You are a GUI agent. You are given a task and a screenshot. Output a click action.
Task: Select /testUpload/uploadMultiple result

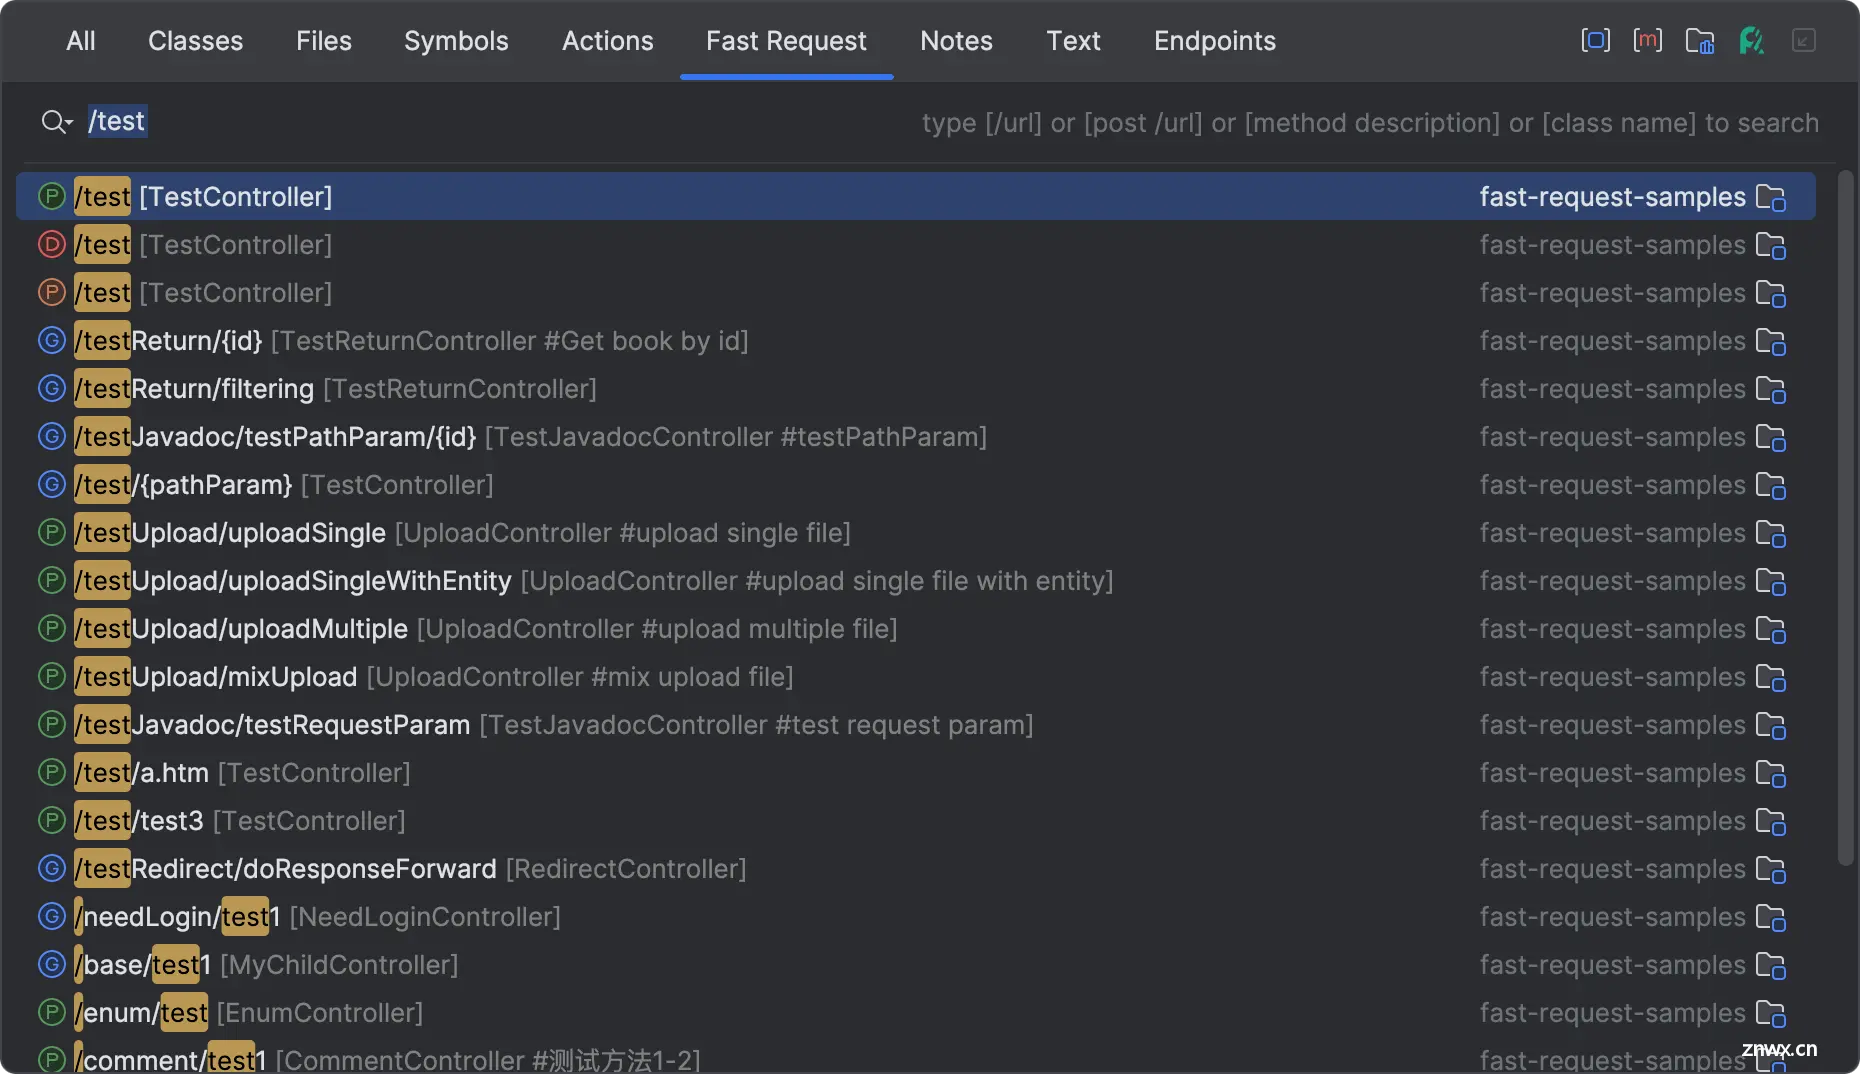916,628
